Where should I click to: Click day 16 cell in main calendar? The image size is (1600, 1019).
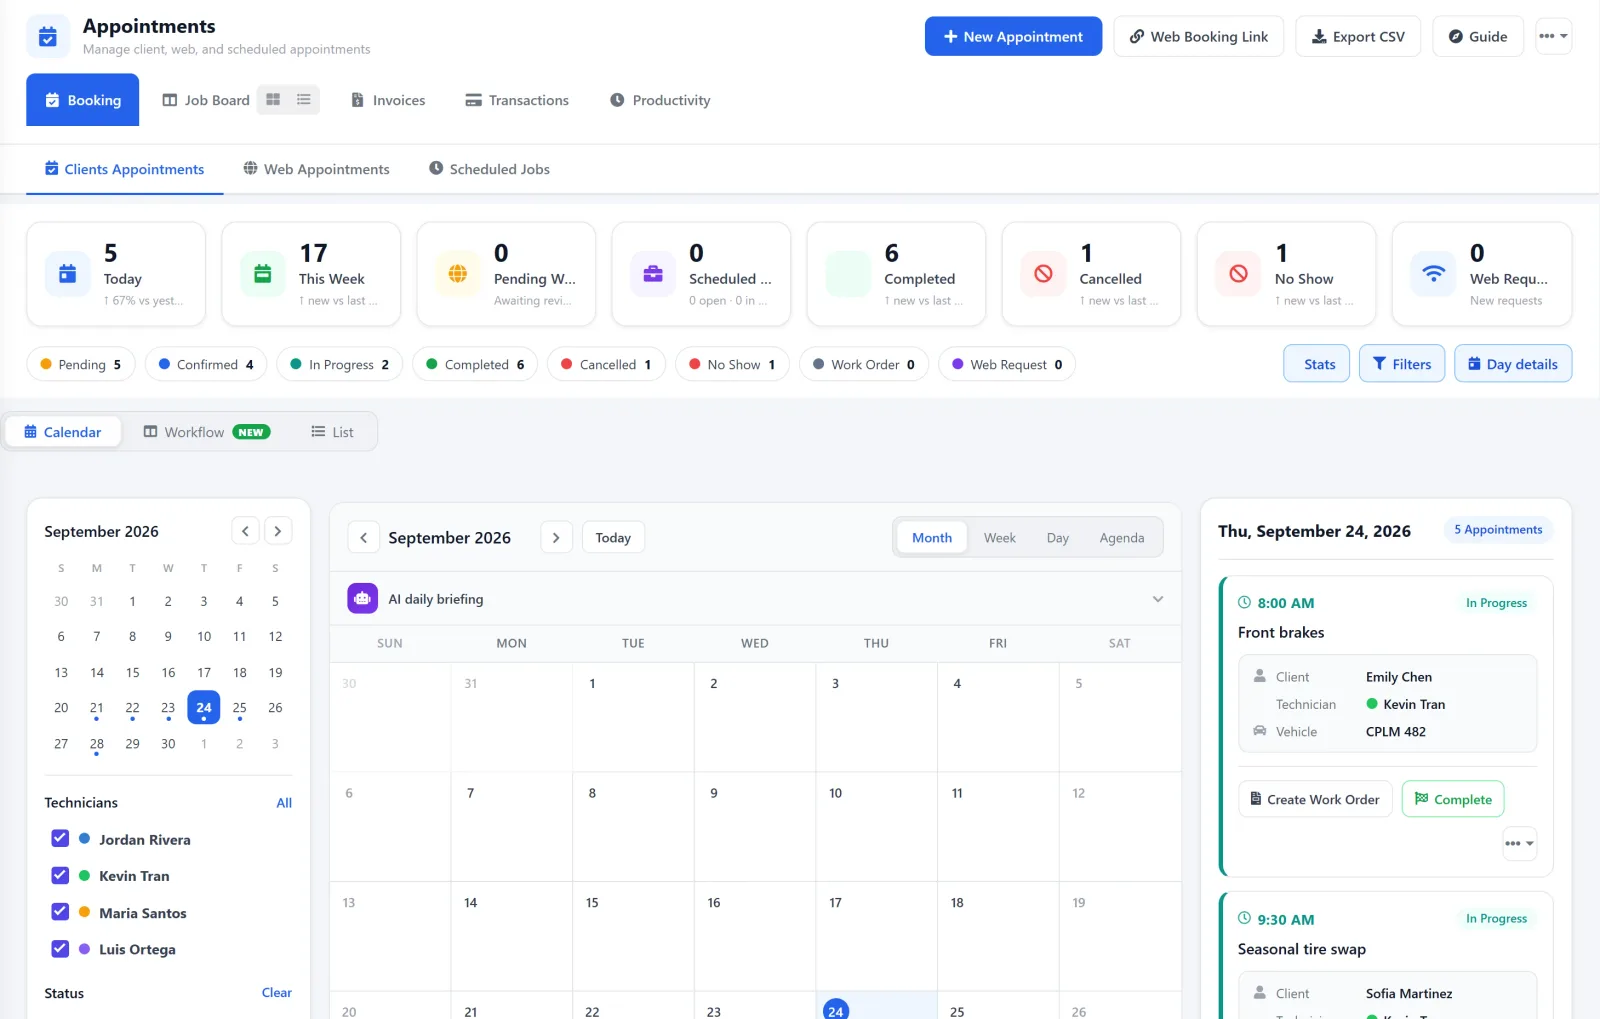[755, 936]
